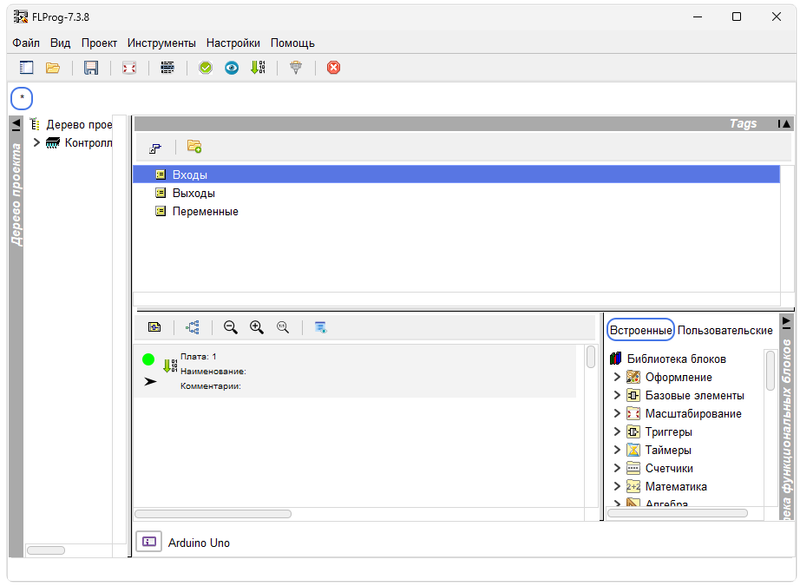The width and height of the screenshot is (800, 586).
Task: Expand the Таймеры library node
Action: [617, 450]
